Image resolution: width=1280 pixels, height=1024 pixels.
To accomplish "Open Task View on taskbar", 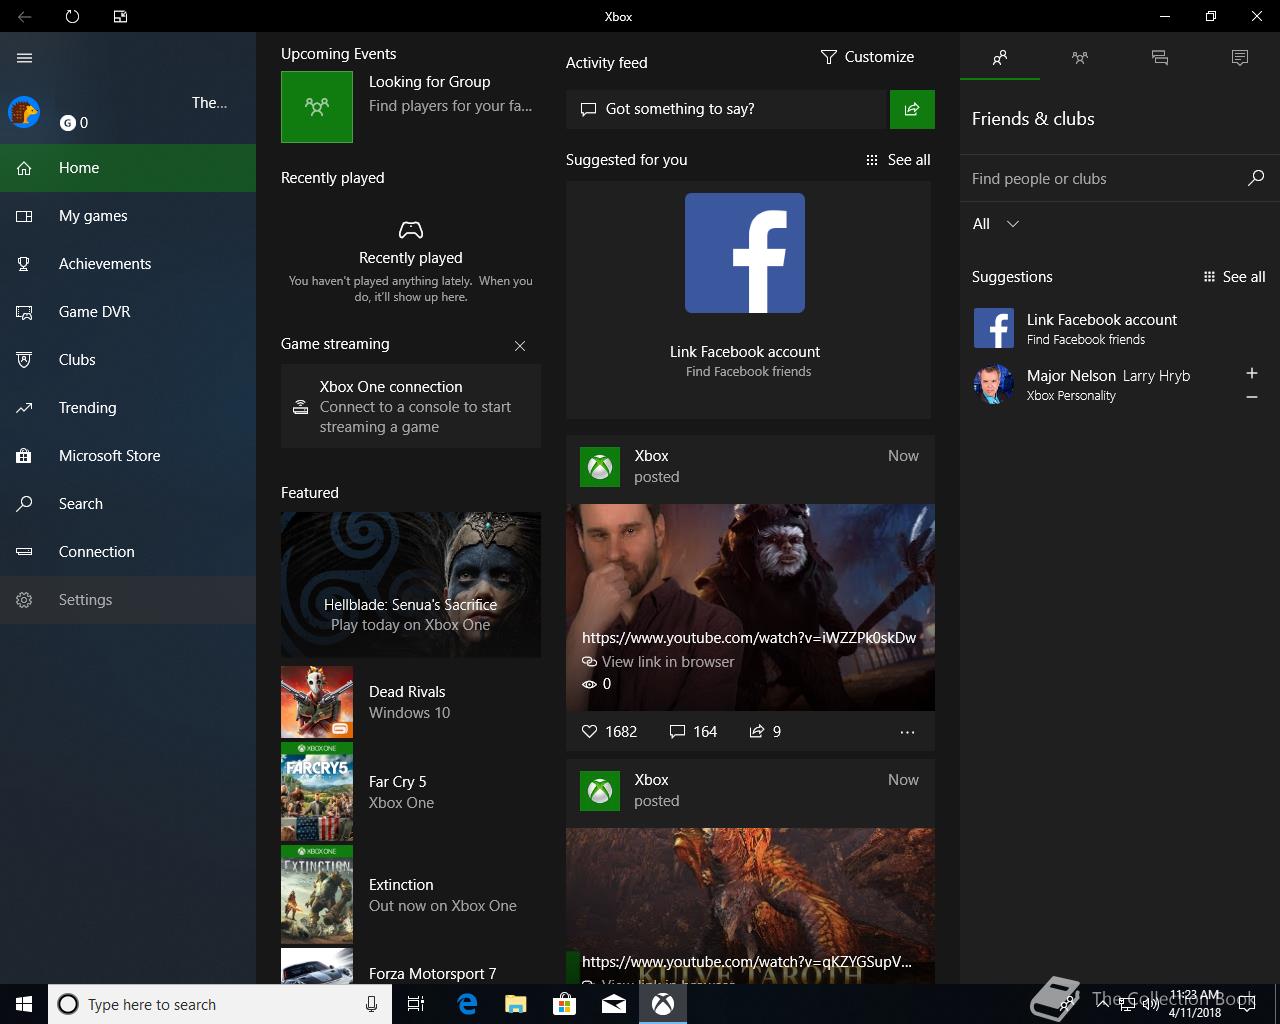I will 416,1004.
